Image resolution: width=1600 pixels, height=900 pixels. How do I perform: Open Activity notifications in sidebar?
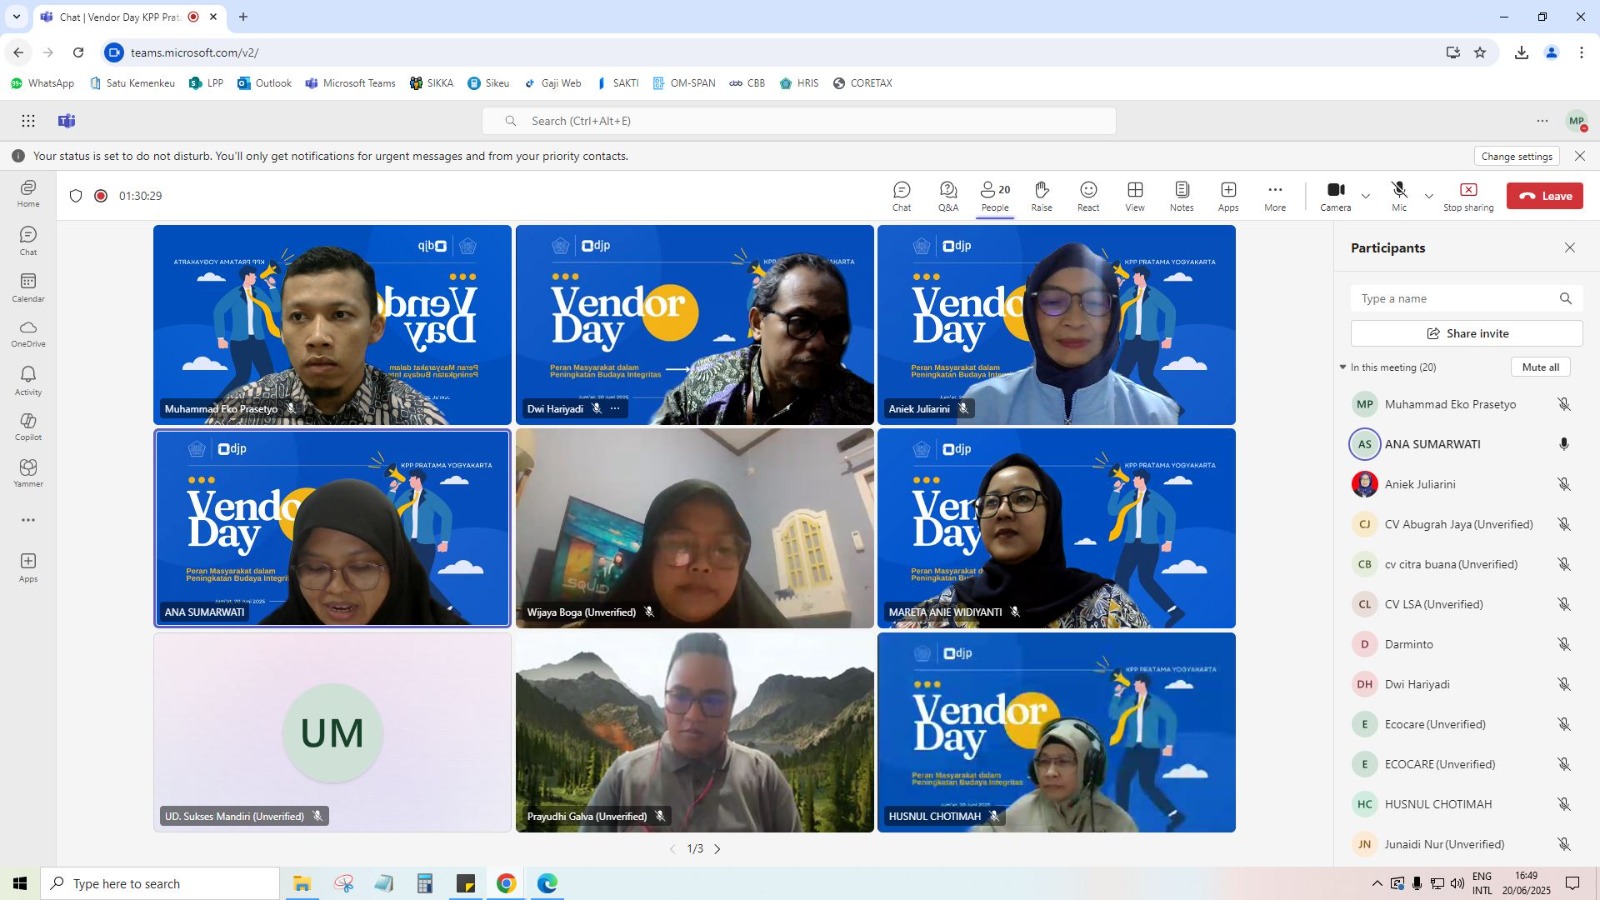click(28, 380)
